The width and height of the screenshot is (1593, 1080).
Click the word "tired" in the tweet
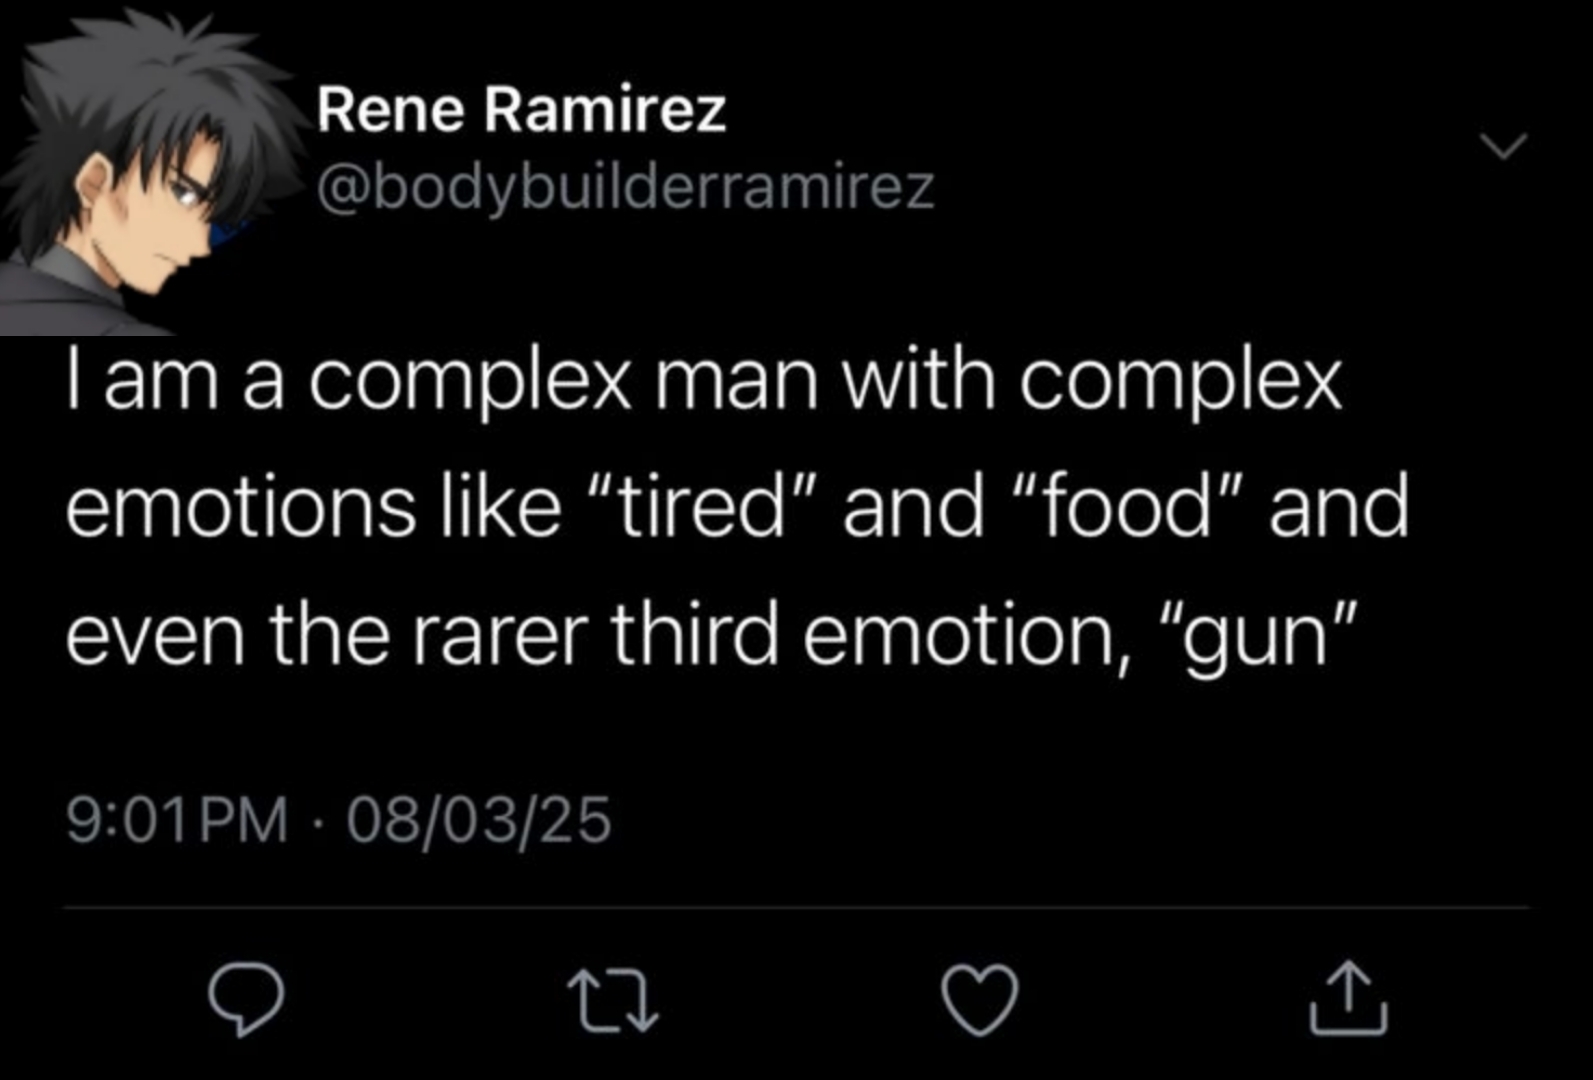click(700, 507)
